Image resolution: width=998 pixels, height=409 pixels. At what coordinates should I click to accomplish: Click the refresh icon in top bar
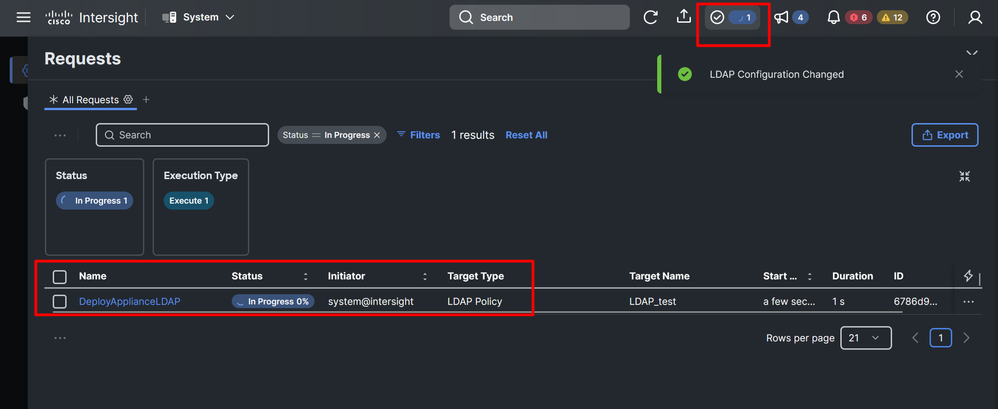[x=651, y=17]
